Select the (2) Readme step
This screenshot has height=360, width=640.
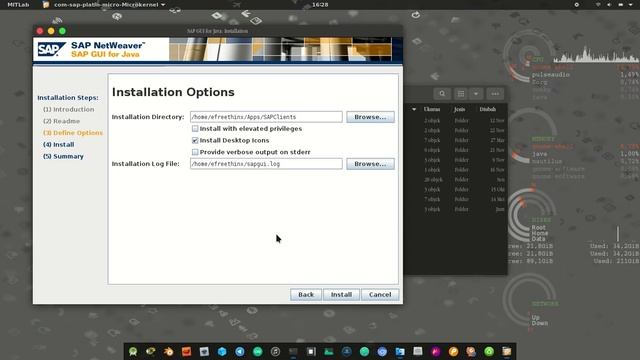click(62, 121)
